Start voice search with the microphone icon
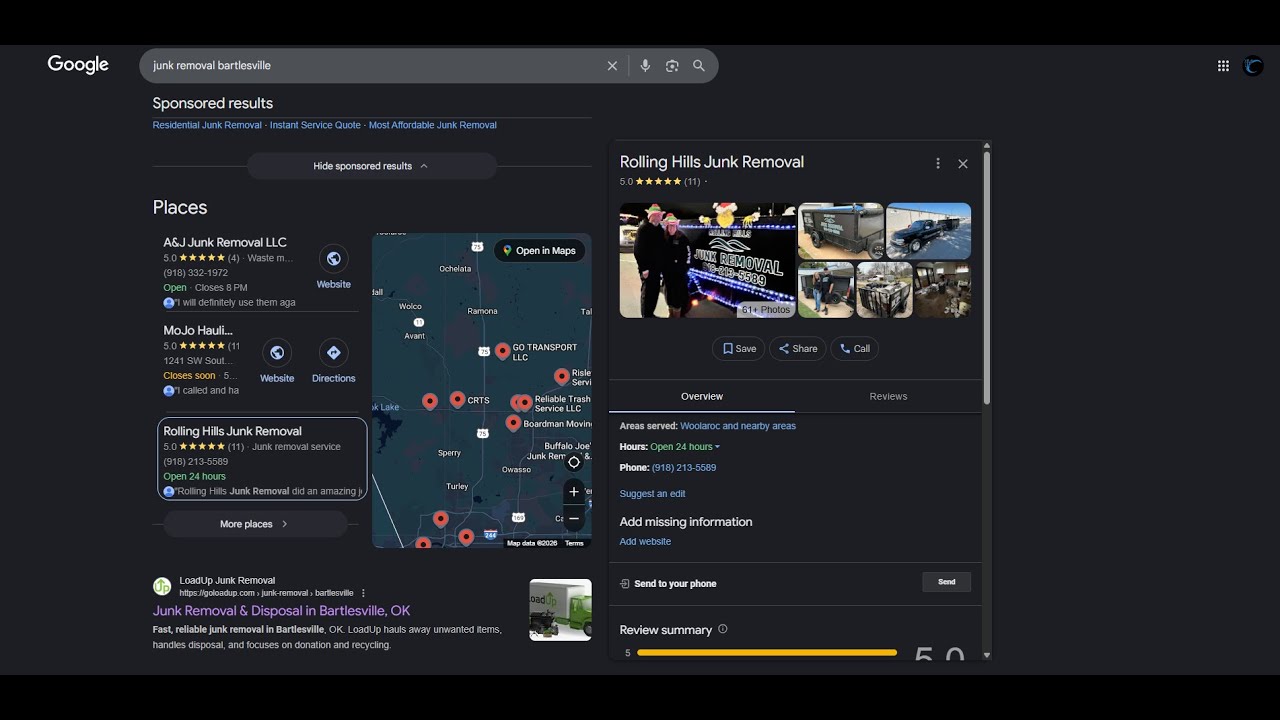This screenshot has width=1280, height=720. [645, 66]
